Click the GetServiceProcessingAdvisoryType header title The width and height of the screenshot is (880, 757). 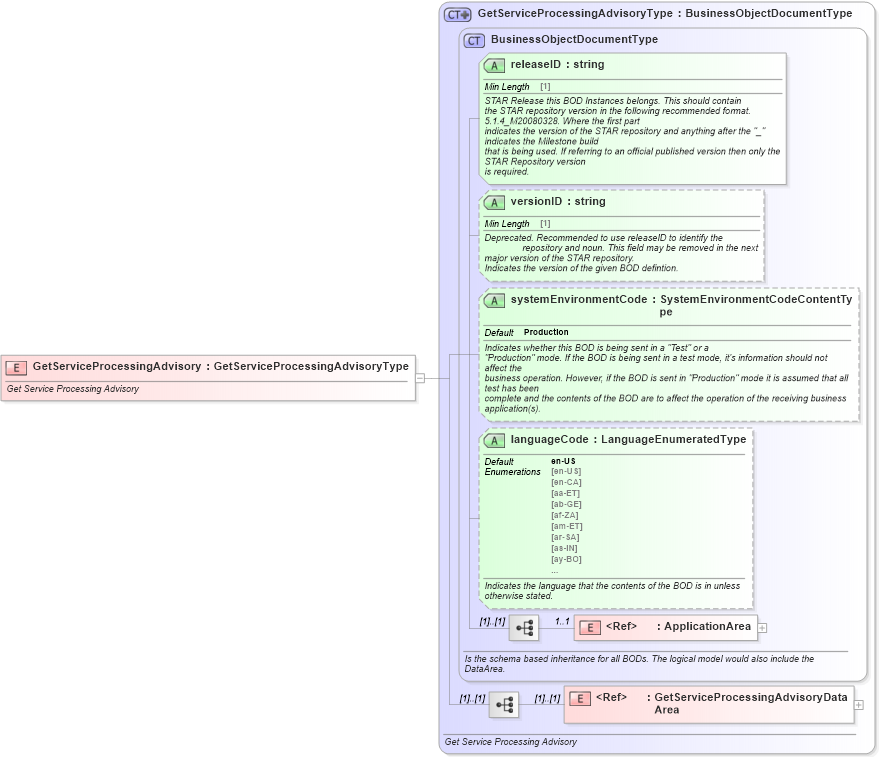664,13
